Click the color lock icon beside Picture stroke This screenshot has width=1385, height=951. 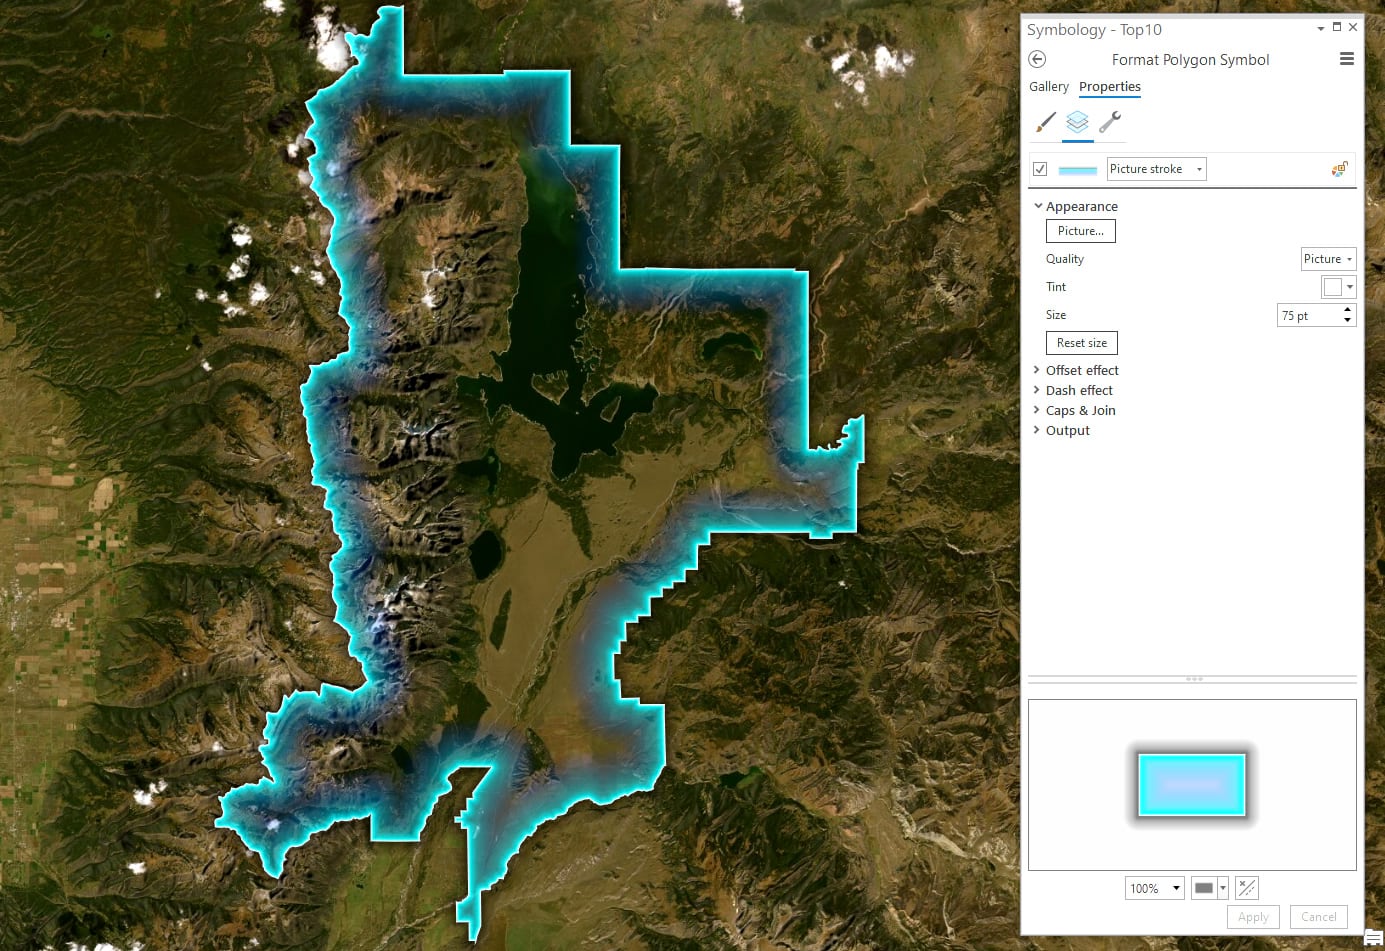pyautogui.click(x=1340, y=169)
